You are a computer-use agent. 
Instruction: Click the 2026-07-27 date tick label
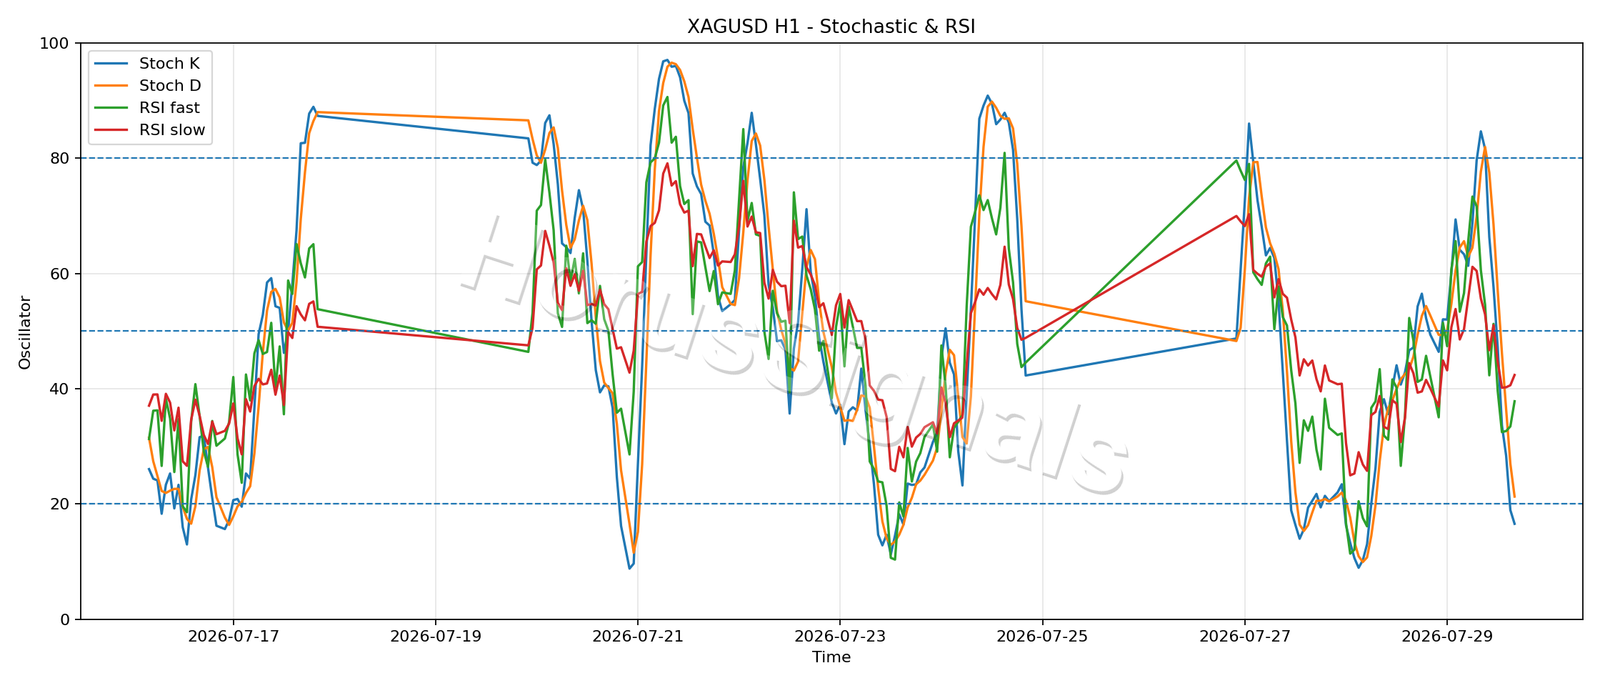(1245, 636)
